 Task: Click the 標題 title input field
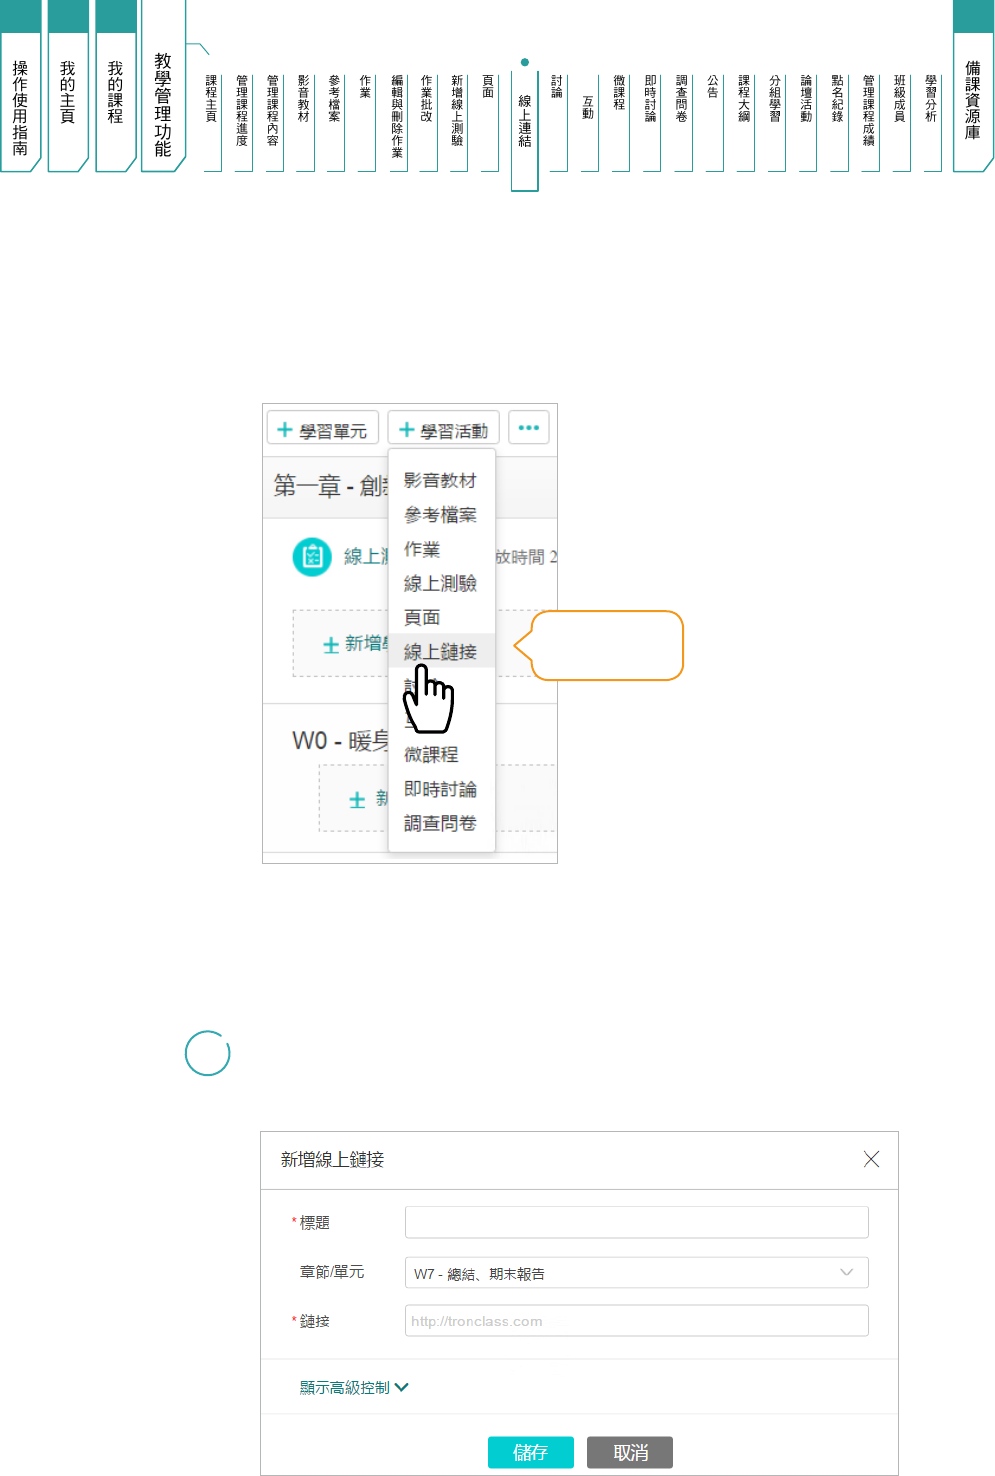coord(636,1222)
